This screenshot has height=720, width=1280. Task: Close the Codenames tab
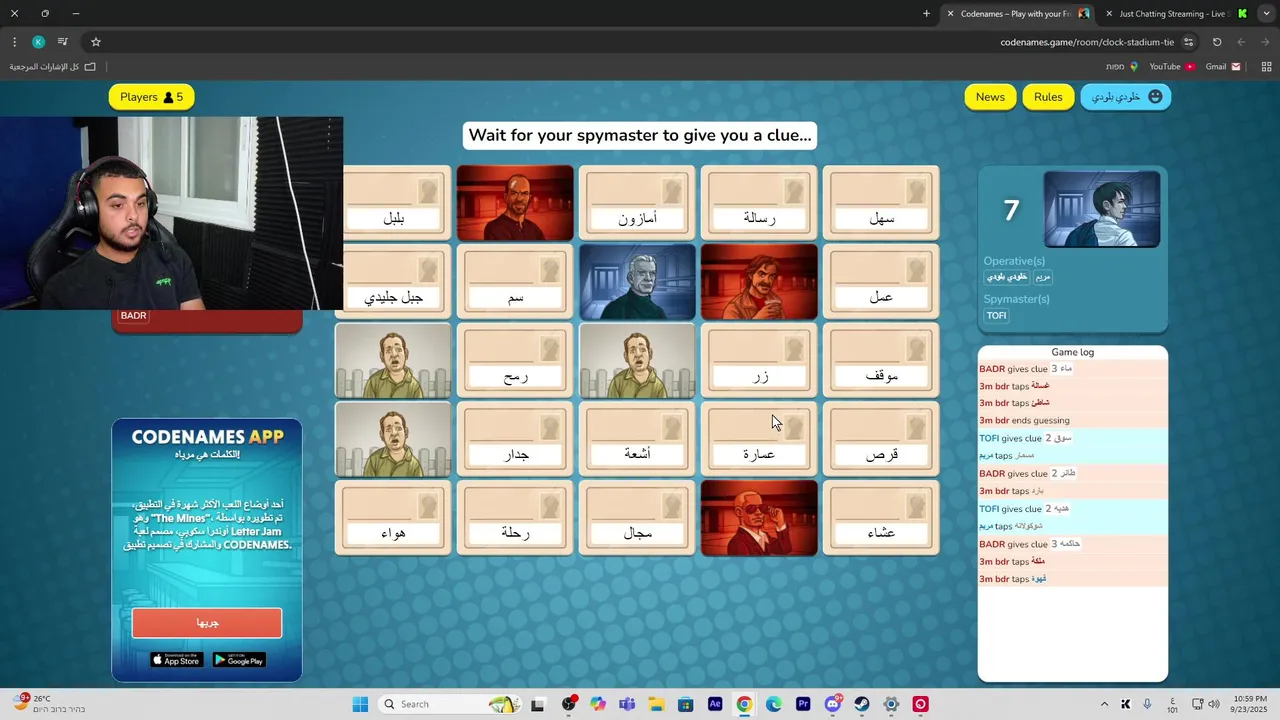tap(950, 14)
